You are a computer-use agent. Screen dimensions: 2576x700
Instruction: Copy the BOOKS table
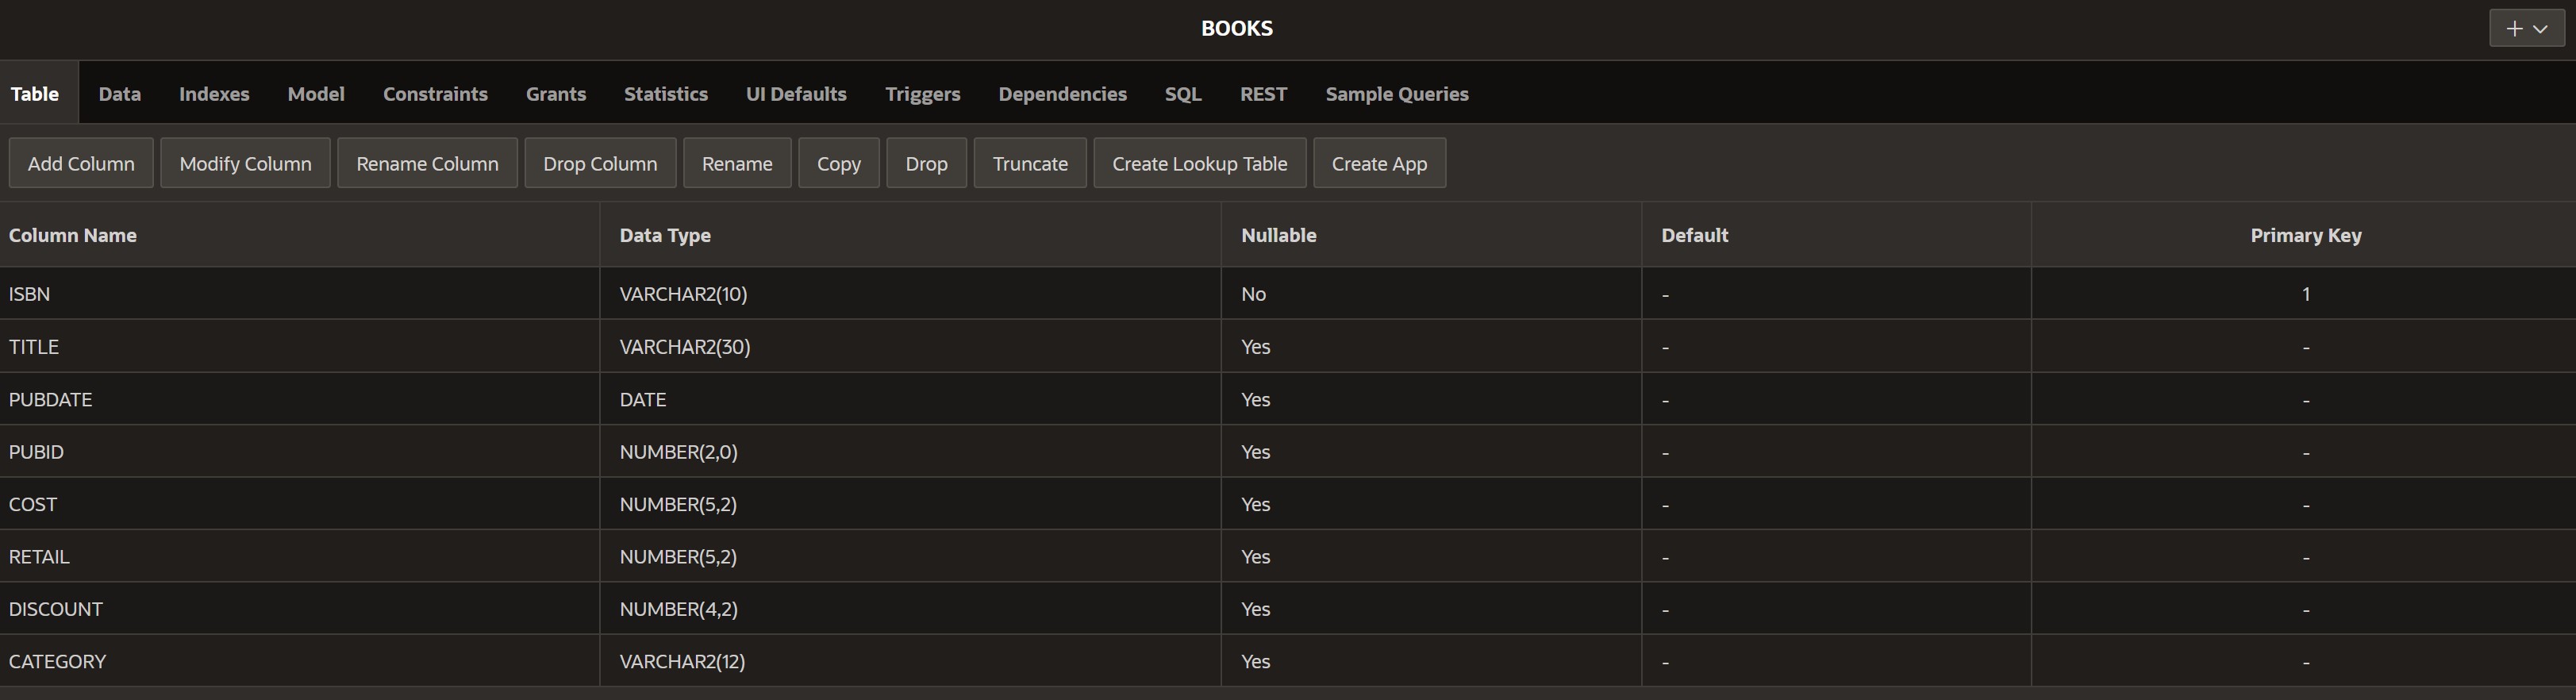839,163
